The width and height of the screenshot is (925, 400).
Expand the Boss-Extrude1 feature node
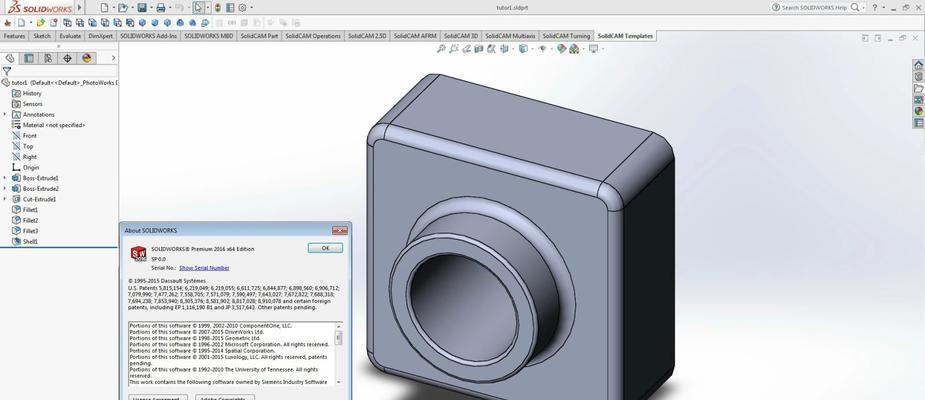click(x=5, y=178)
